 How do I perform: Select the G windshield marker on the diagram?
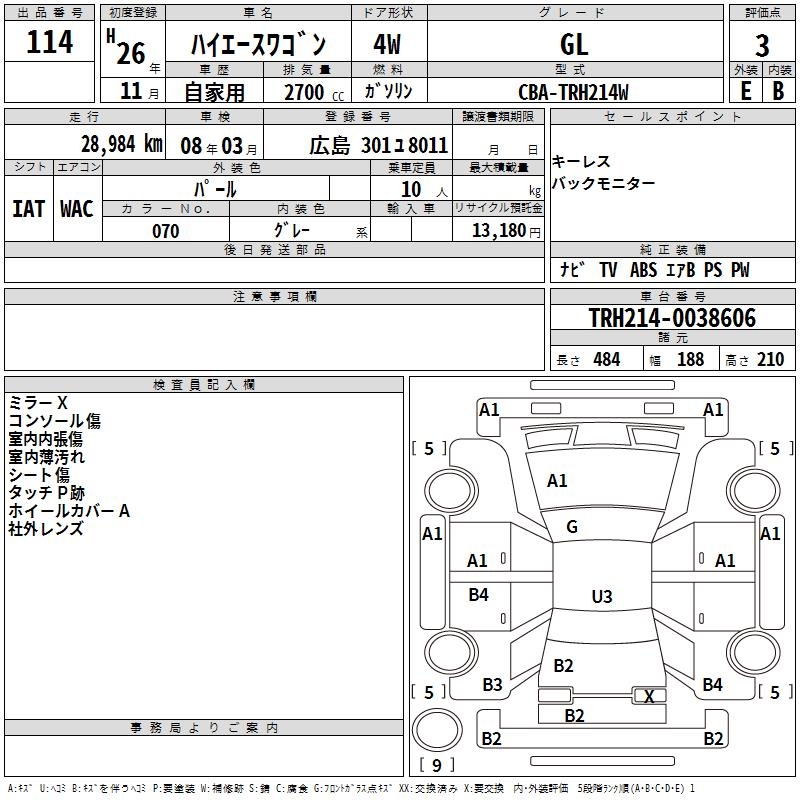tap(572, 527)
